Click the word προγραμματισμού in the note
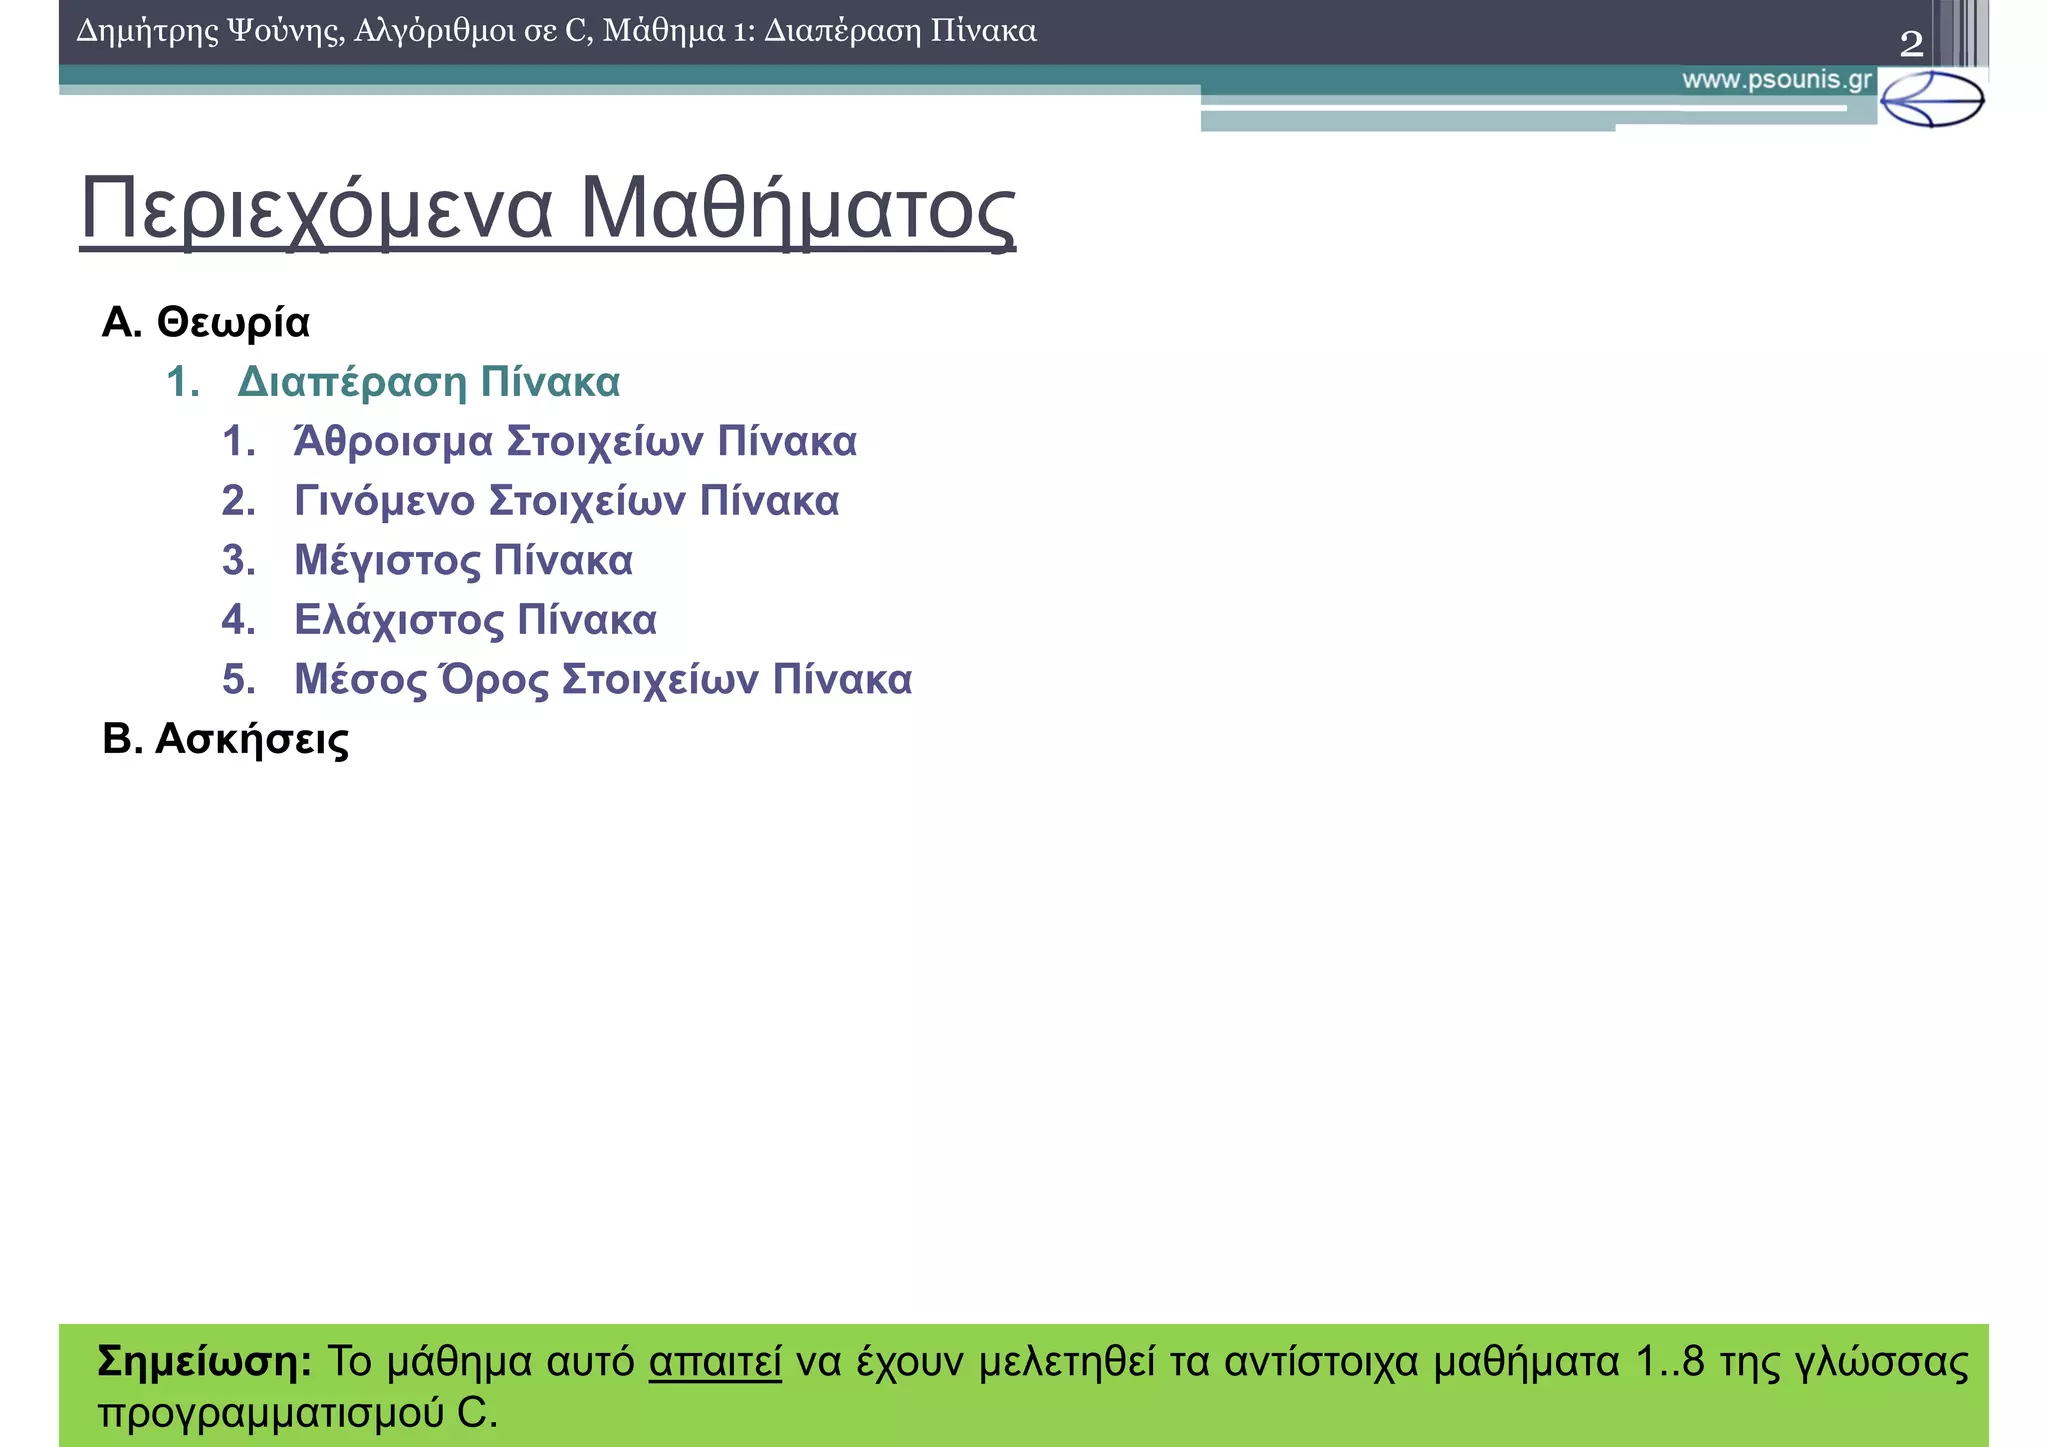 (271, 1414)
